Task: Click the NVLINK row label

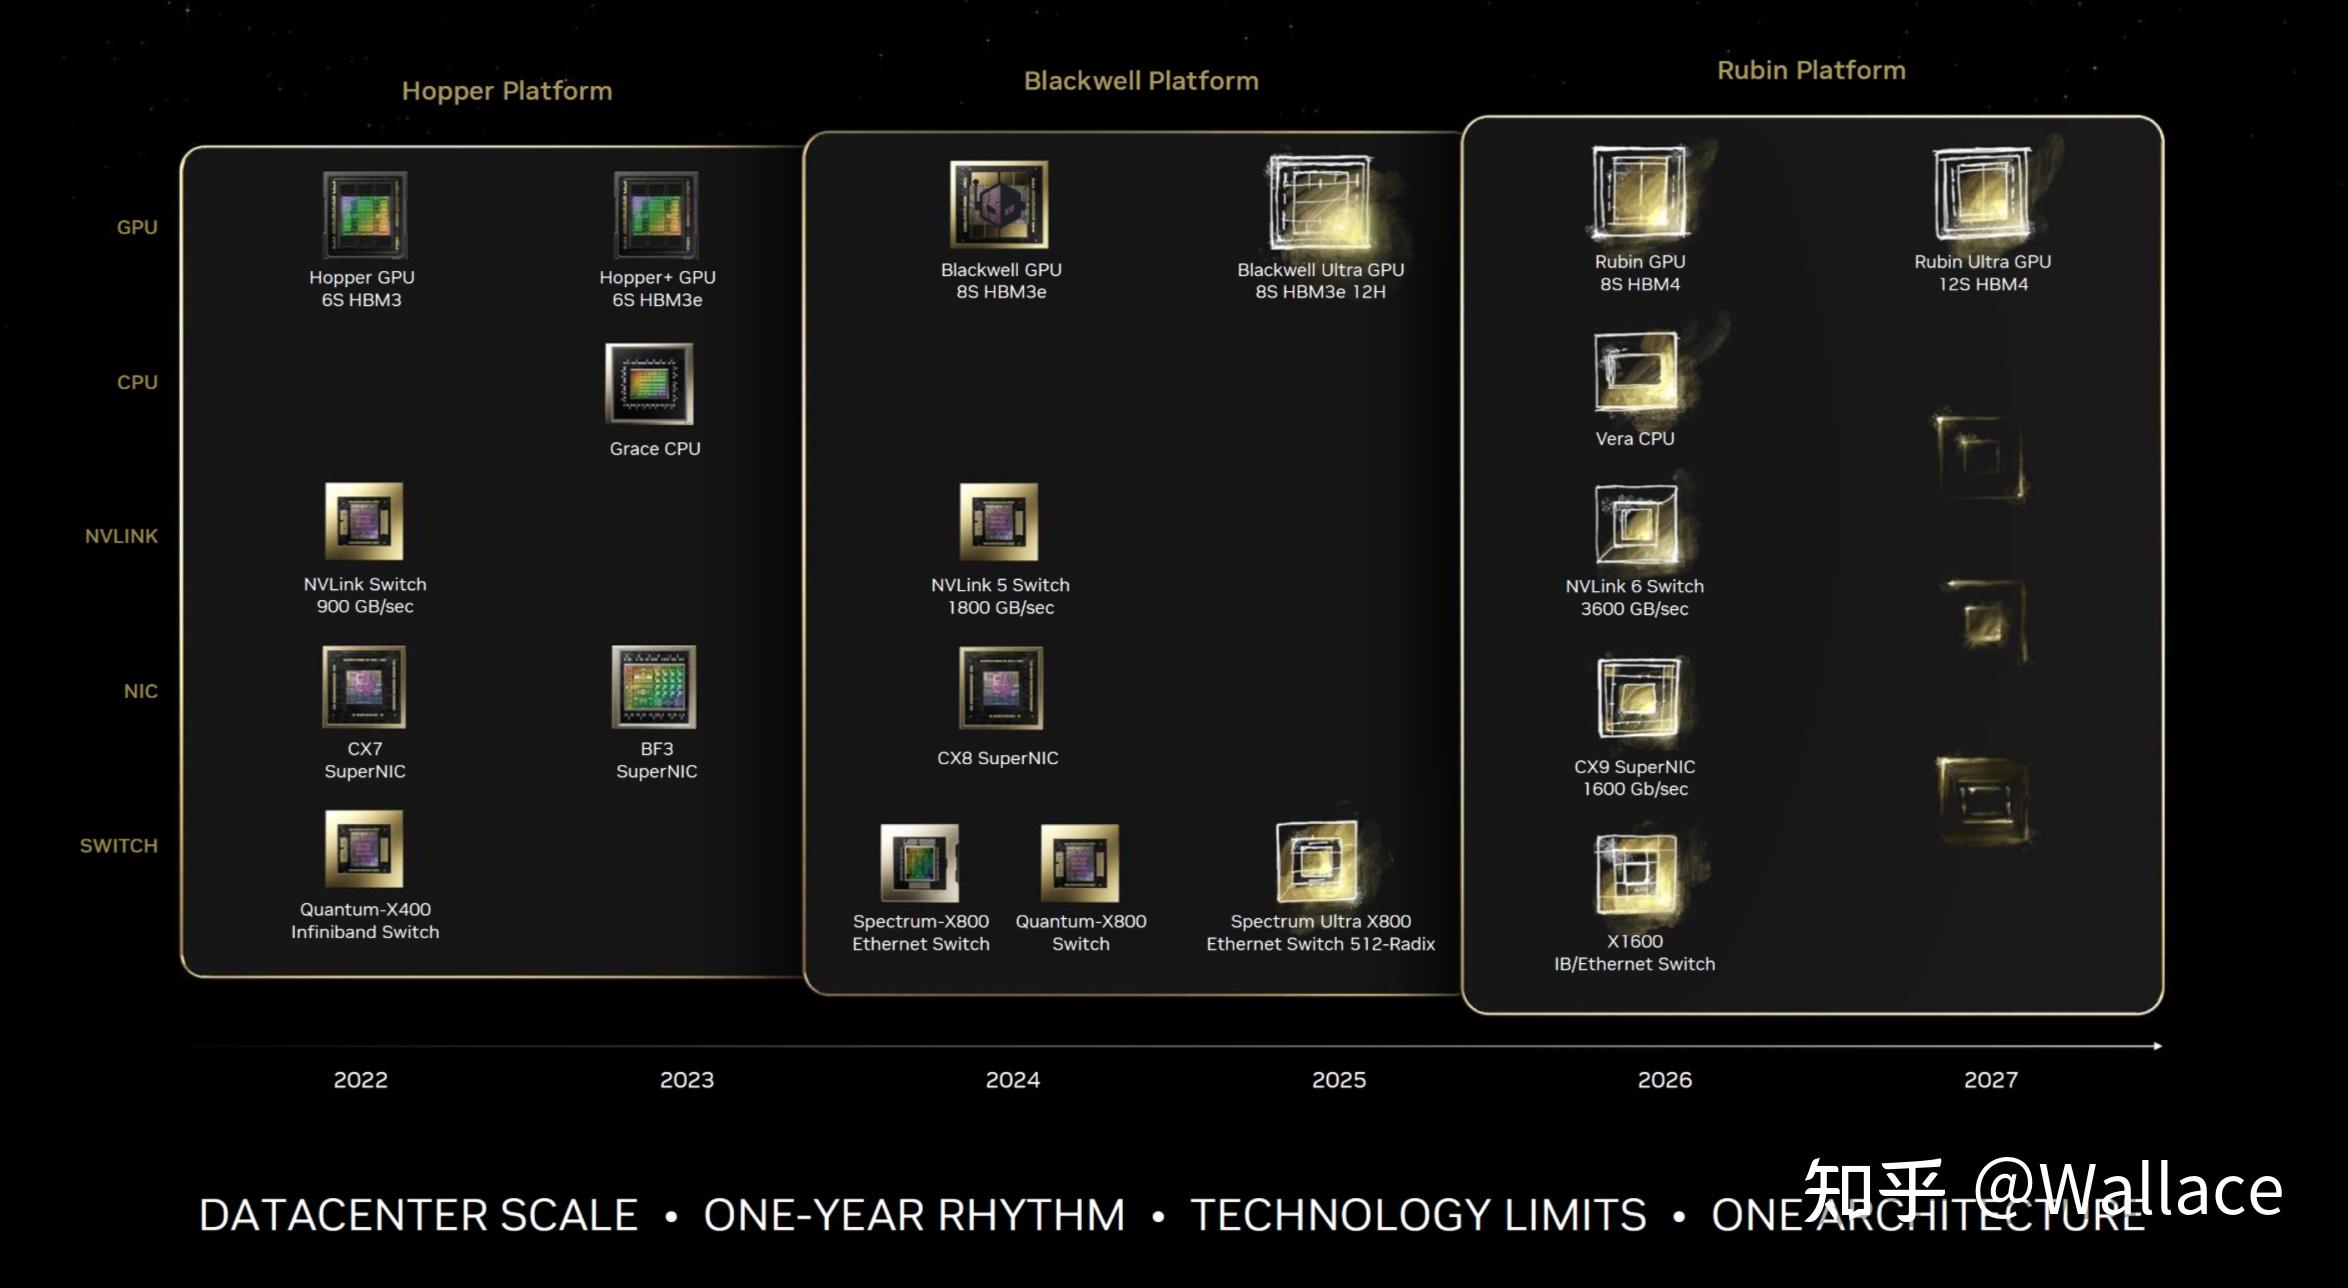Action: [x=121, y=536]
